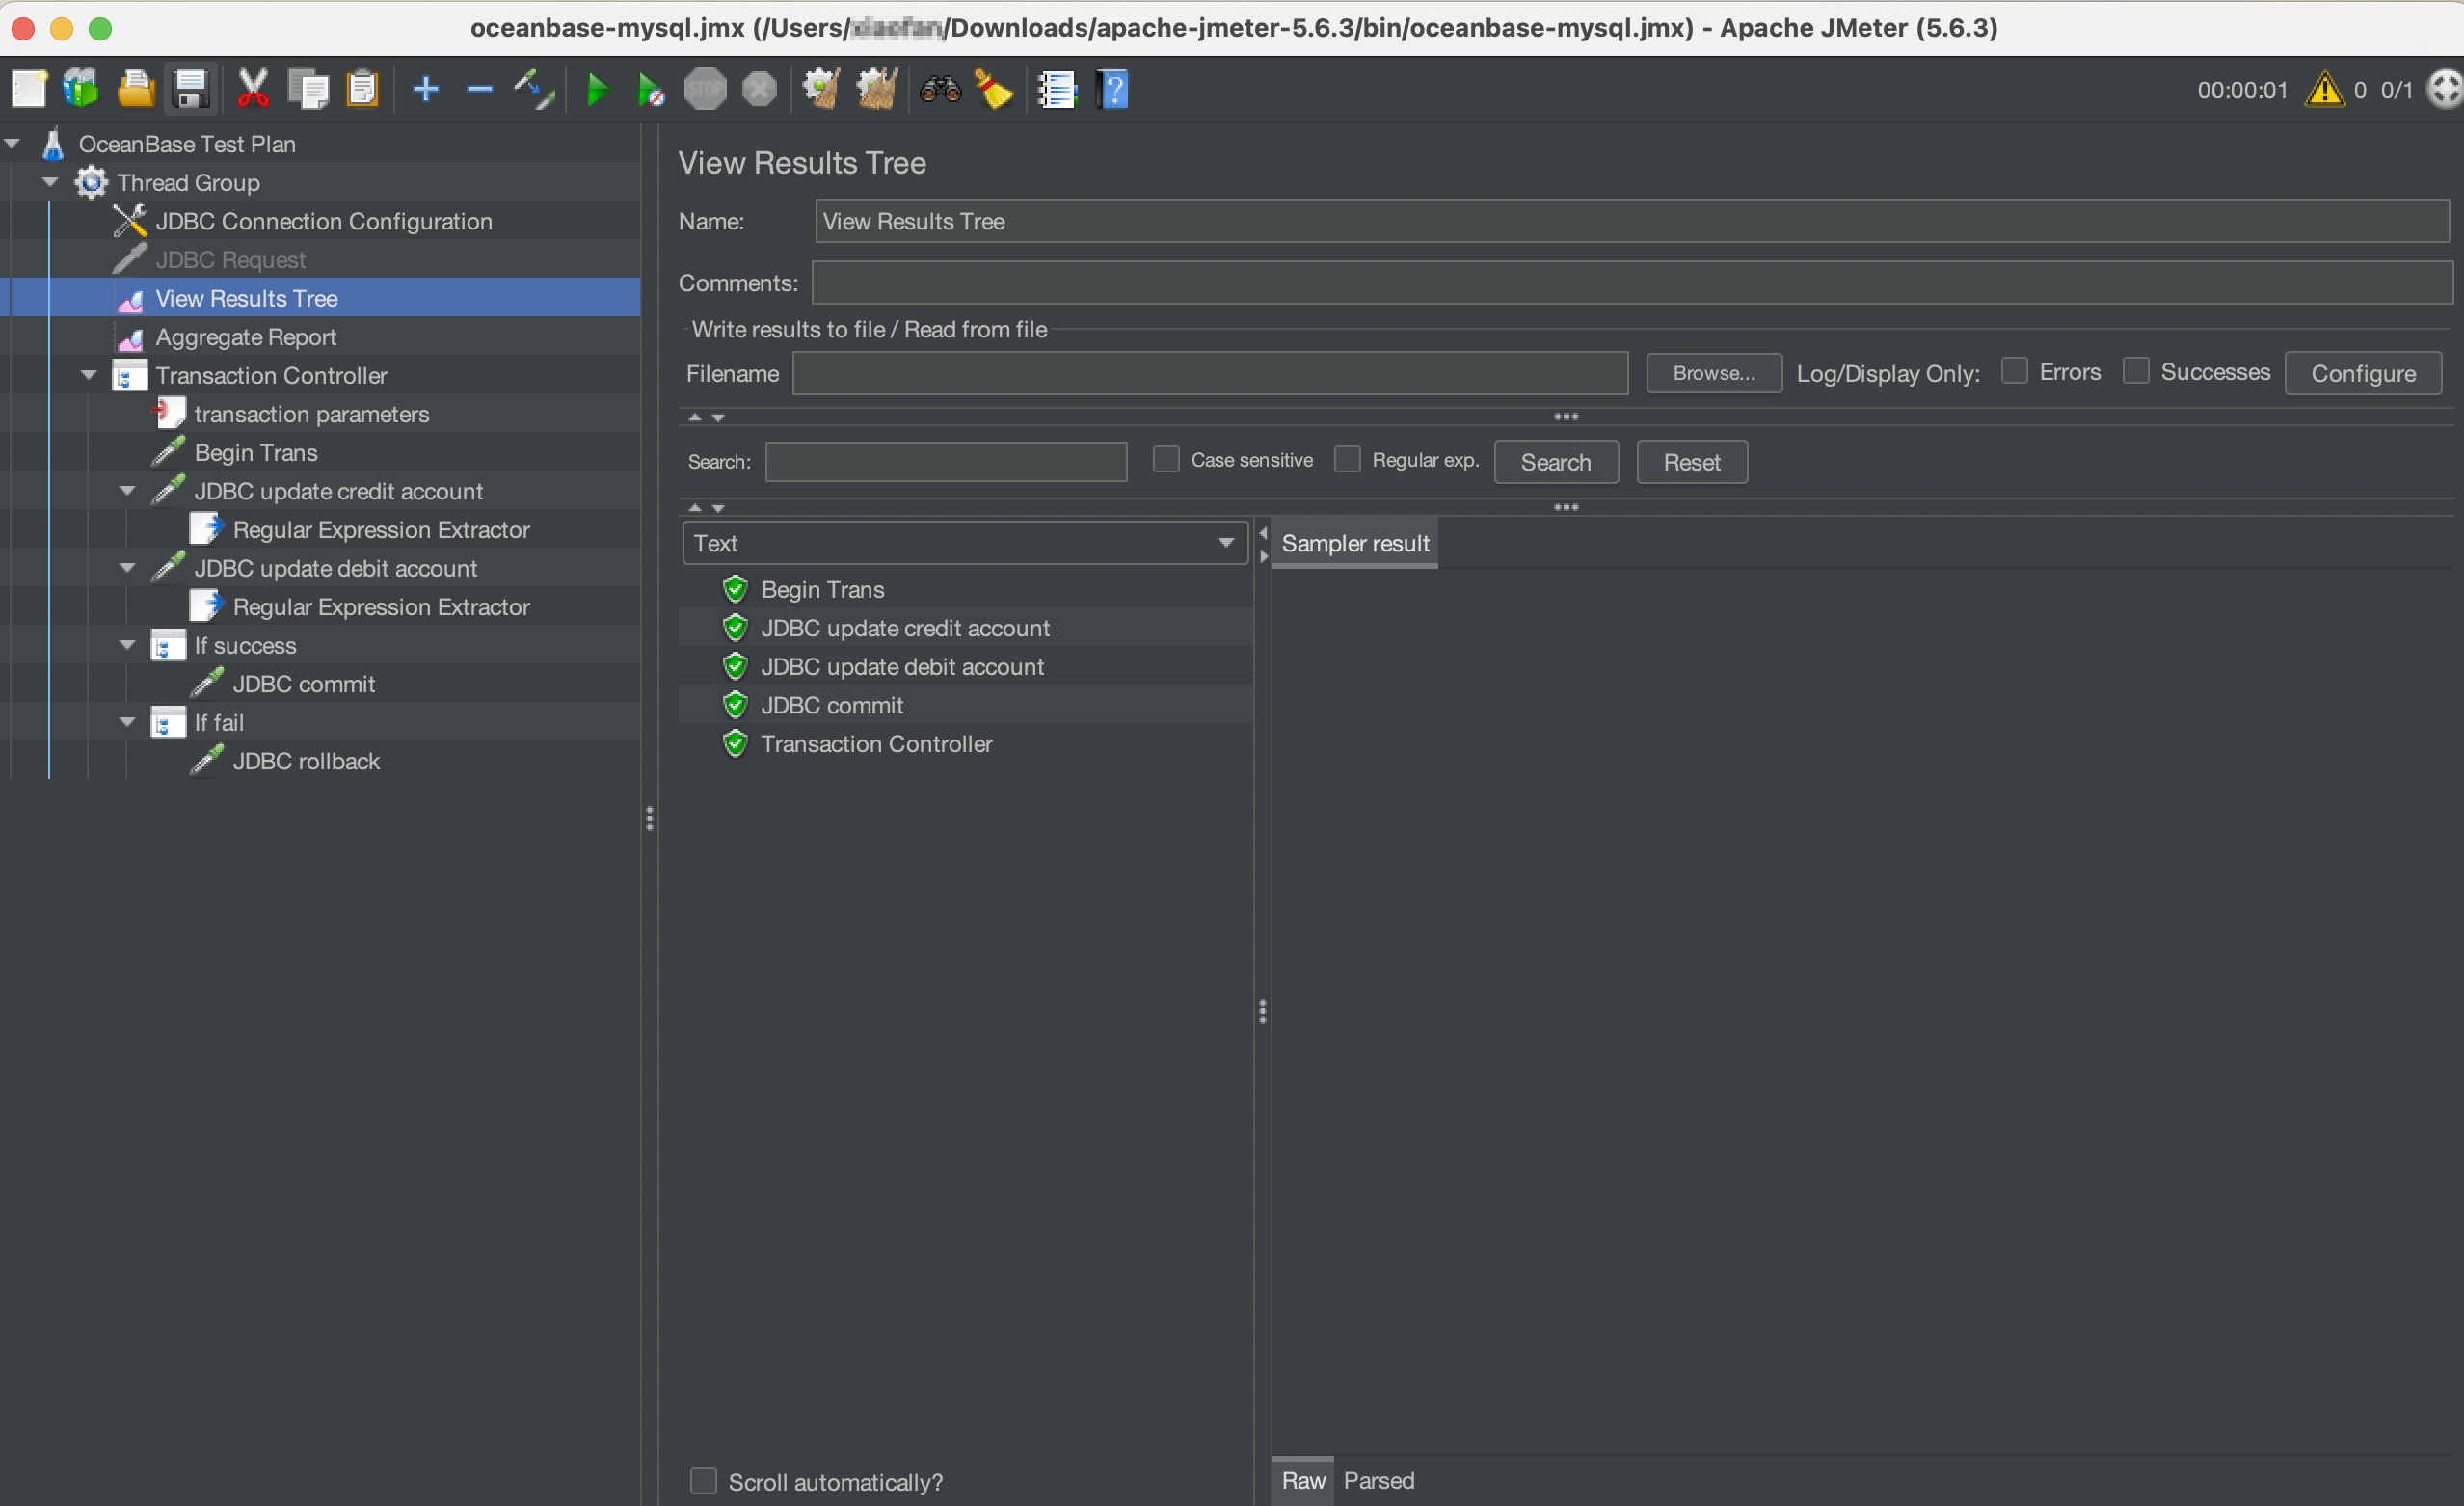
Task: Switch to the Parsed tab
Action: click(1378, 1480)
